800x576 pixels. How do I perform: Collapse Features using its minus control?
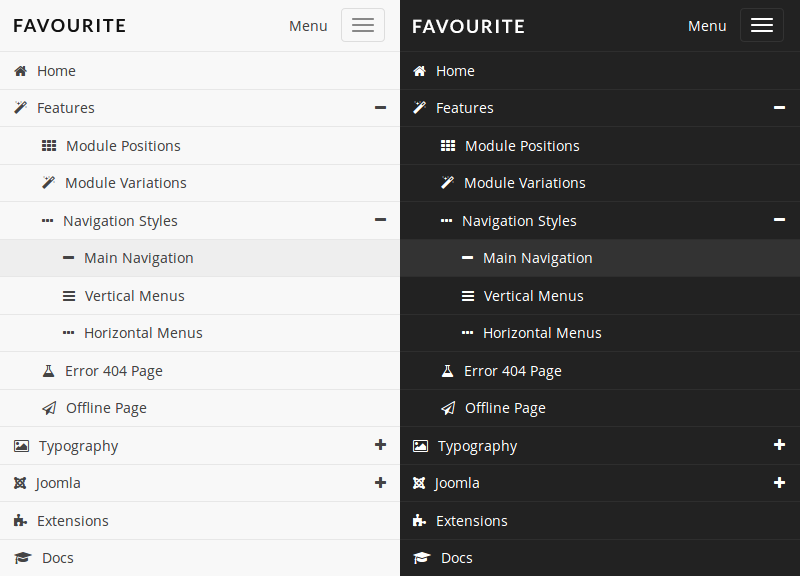[x=380, y=108]
